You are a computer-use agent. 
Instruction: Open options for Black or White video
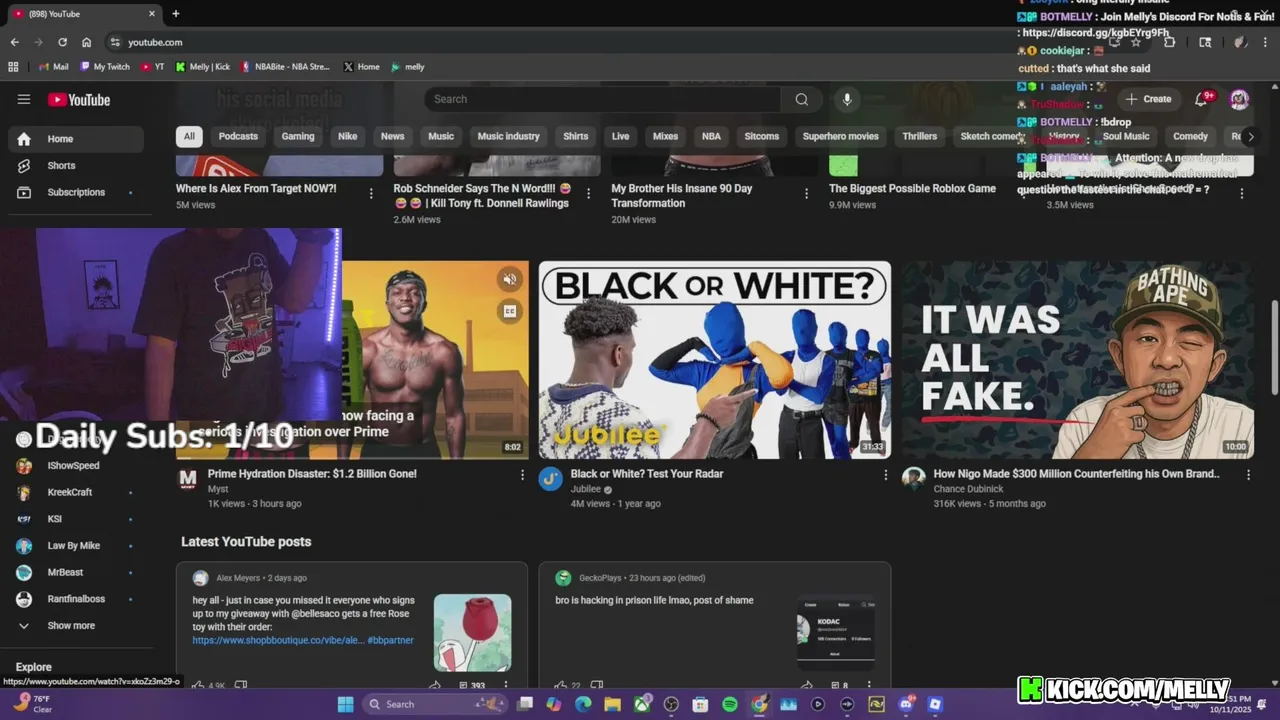point(885,475)
